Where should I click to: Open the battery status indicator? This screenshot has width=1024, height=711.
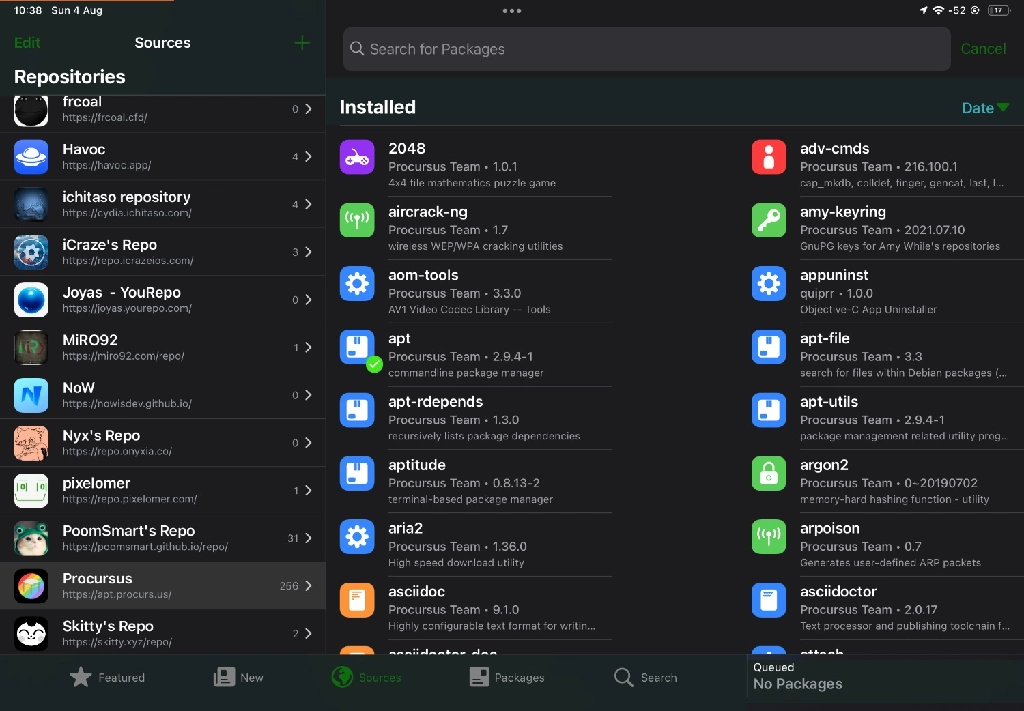click(x=999, y=10)
